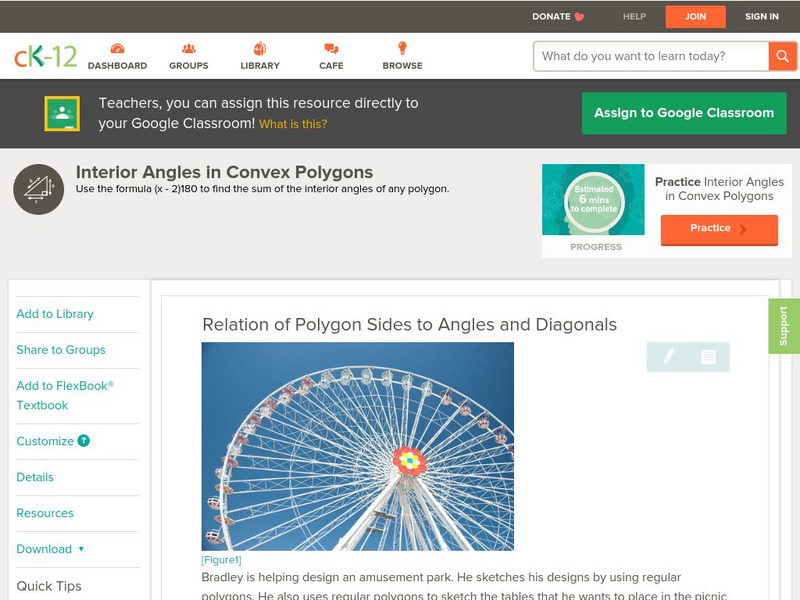Click Assign to Google Classroom button
This screenshot has width=800, height=600.
tap(684, 113)
